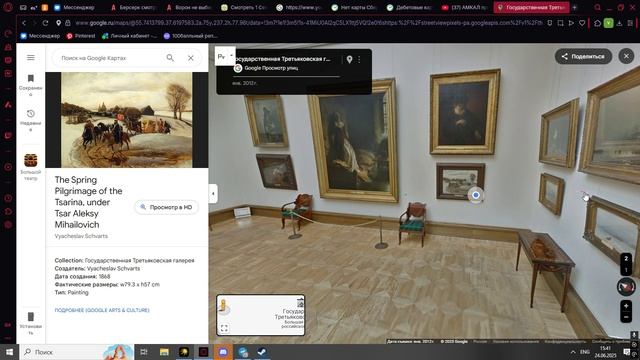Select floor 2 in floor picker
Screen dimensions: 640x360
[x=626, y=259]
